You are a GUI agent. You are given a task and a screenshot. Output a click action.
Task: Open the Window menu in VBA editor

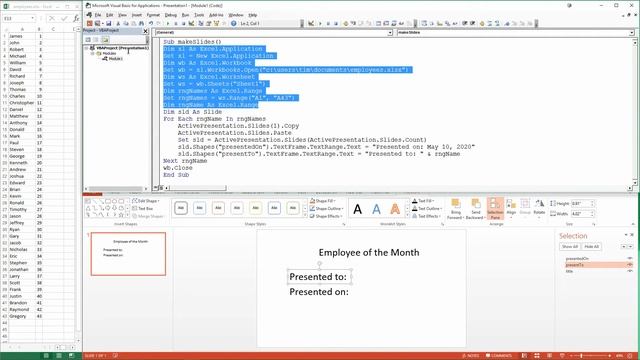(x=236, y=15)
